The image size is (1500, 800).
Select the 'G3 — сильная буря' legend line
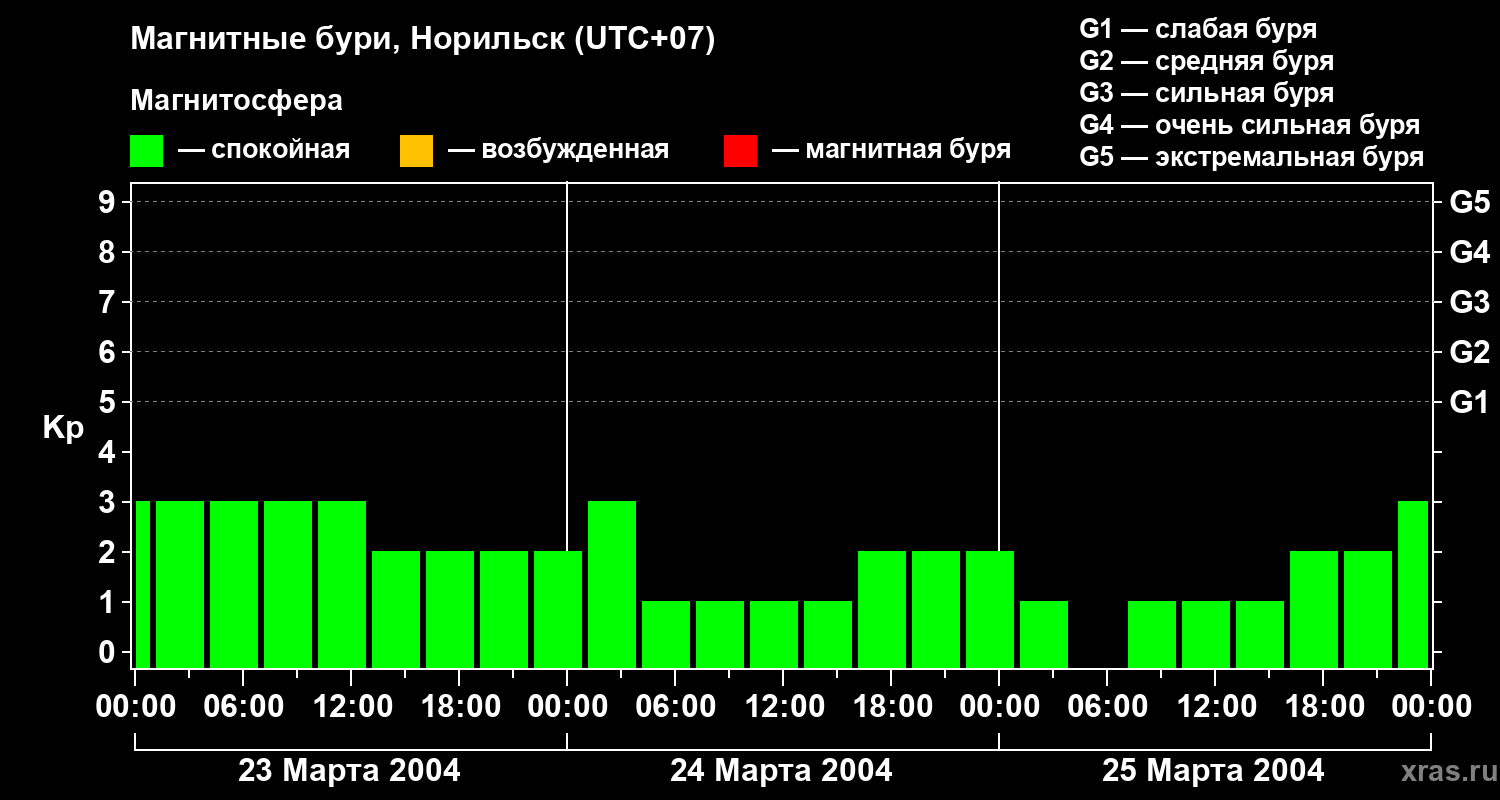(1207, 93)
